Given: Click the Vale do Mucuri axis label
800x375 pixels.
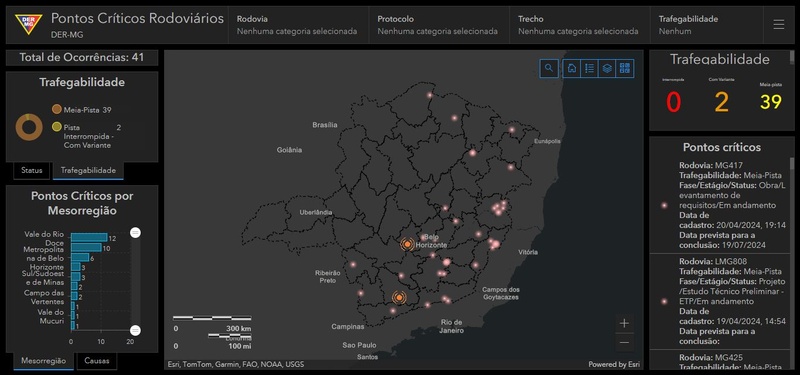Looking at the screenshot, I should click(51, 316).
